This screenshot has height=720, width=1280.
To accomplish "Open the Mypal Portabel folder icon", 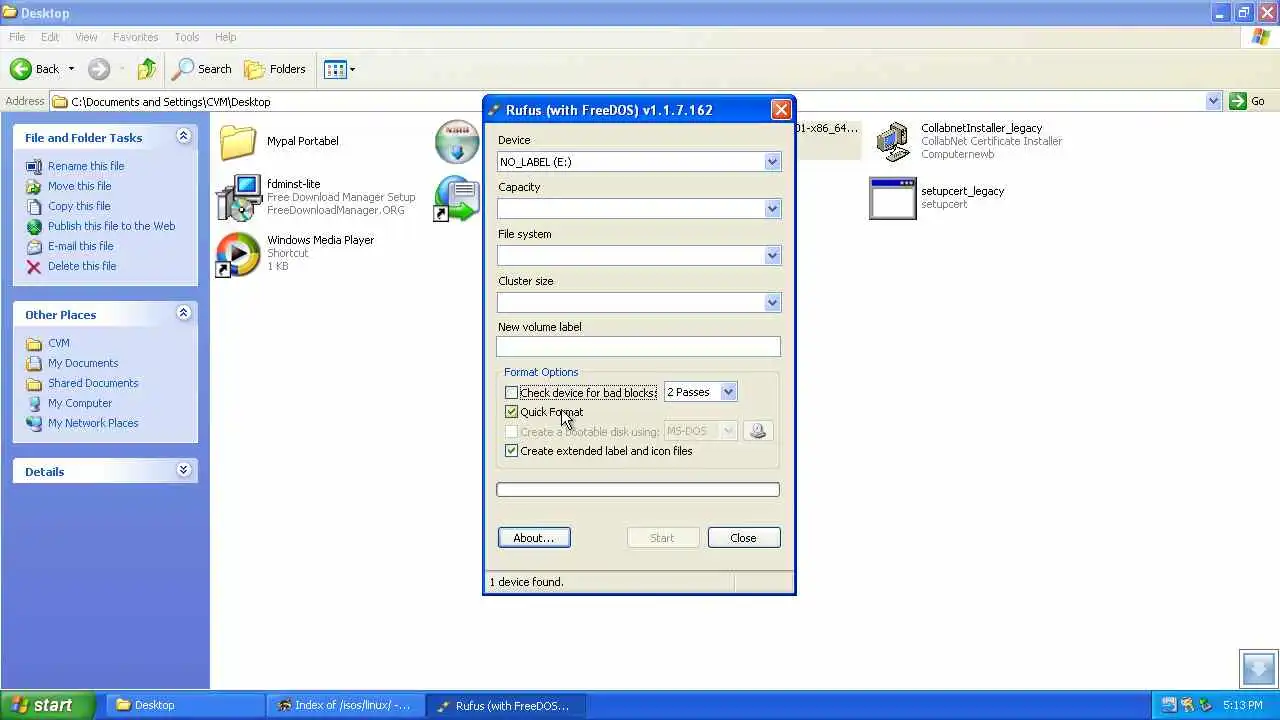I will tap(238, 142).
